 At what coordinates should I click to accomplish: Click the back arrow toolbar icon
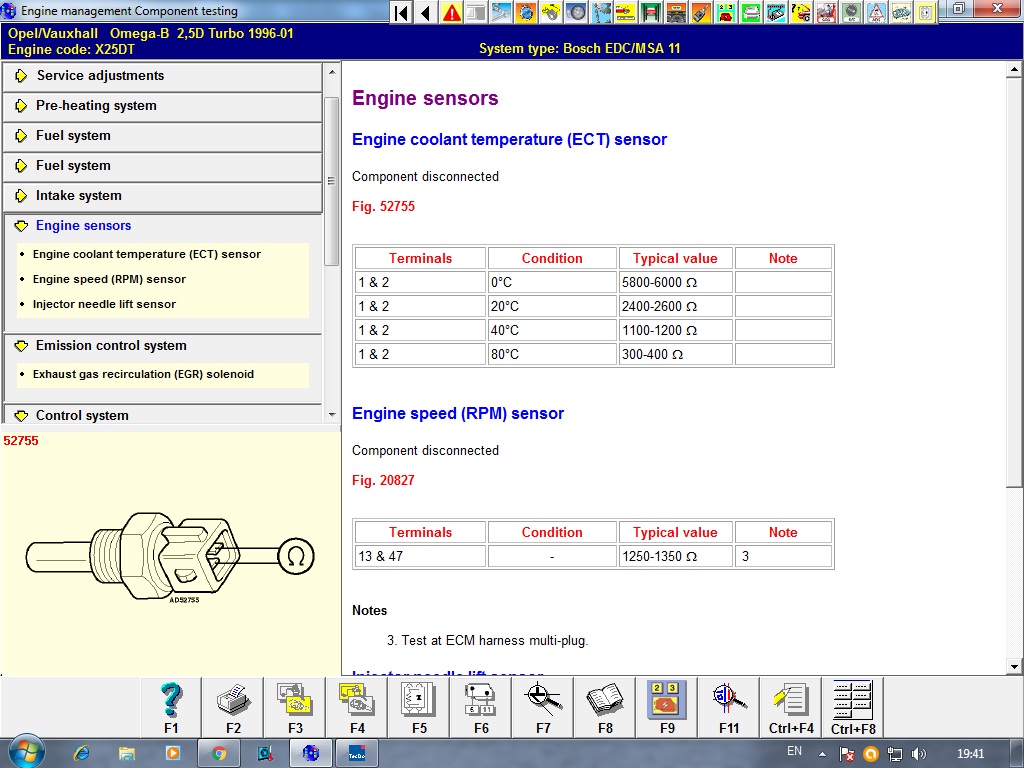click(x=426, y=12)
